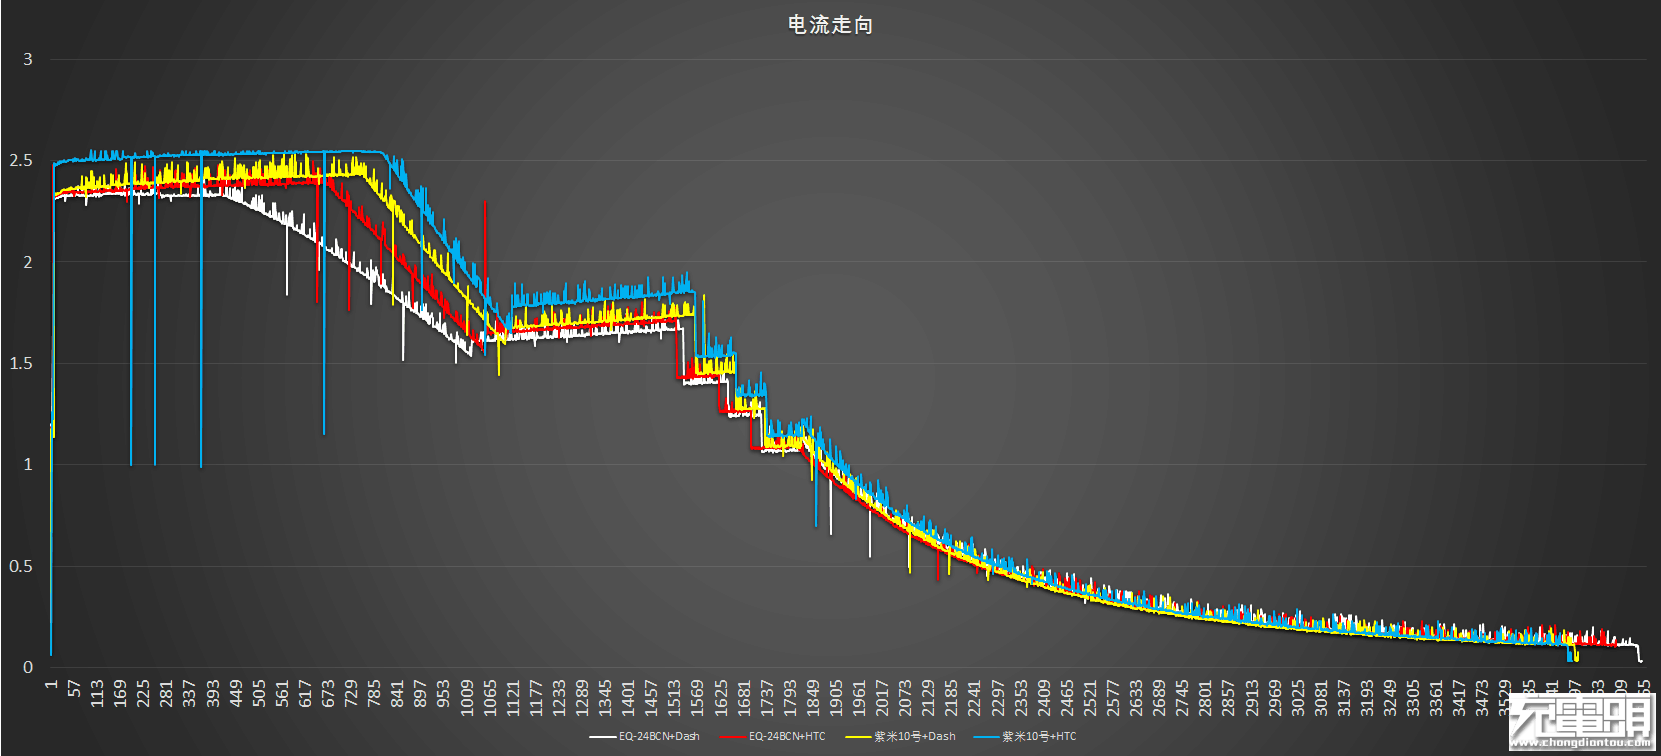Click the x-axis label "169"
The image size is (1661, 756).
click(x=120, y=693)
